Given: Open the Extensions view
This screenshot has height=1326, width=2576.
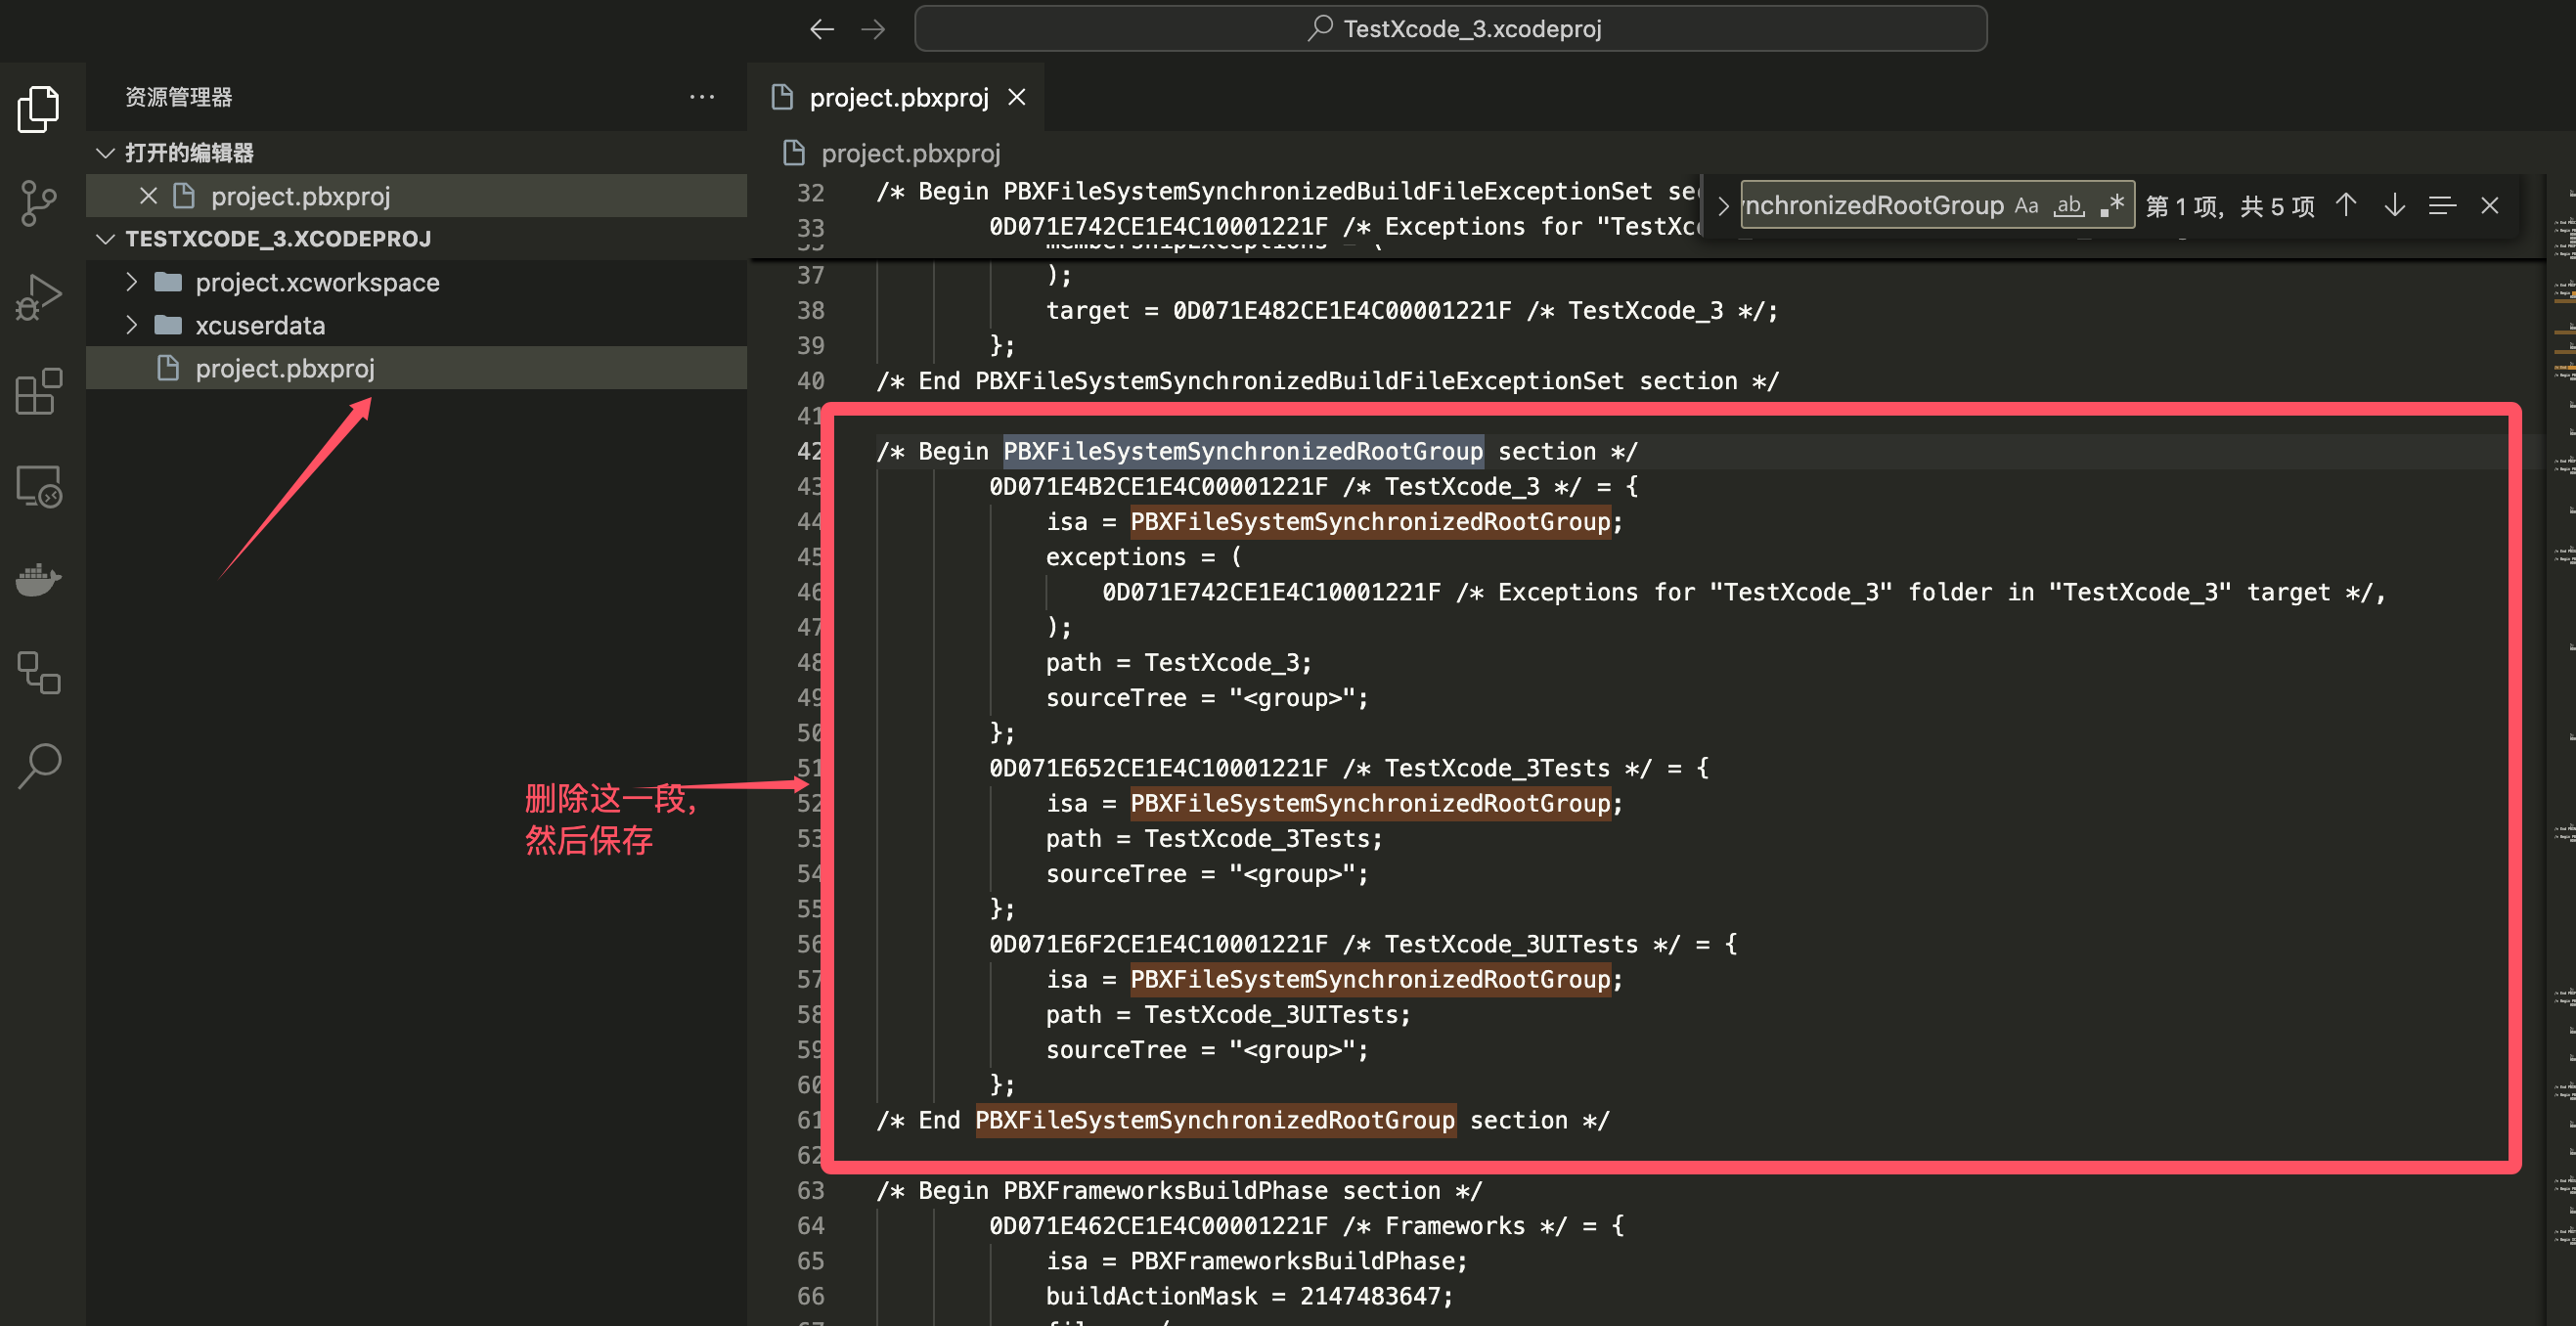Looking at the screenshot, I should 39,391.
